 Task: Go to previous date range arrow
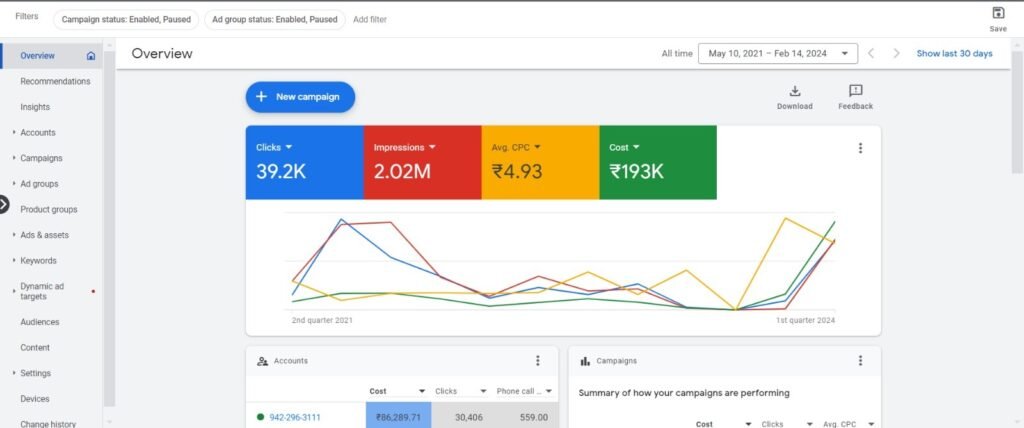point(871,54)
